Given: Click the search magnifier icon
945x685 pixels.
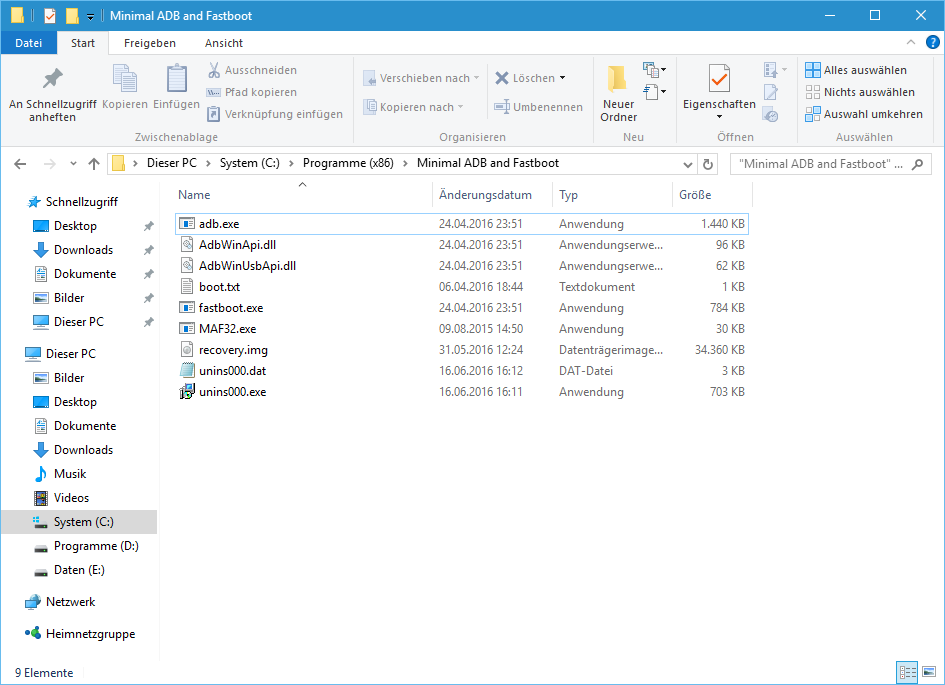Looking at the screenshot, I should tap(917, 164).
